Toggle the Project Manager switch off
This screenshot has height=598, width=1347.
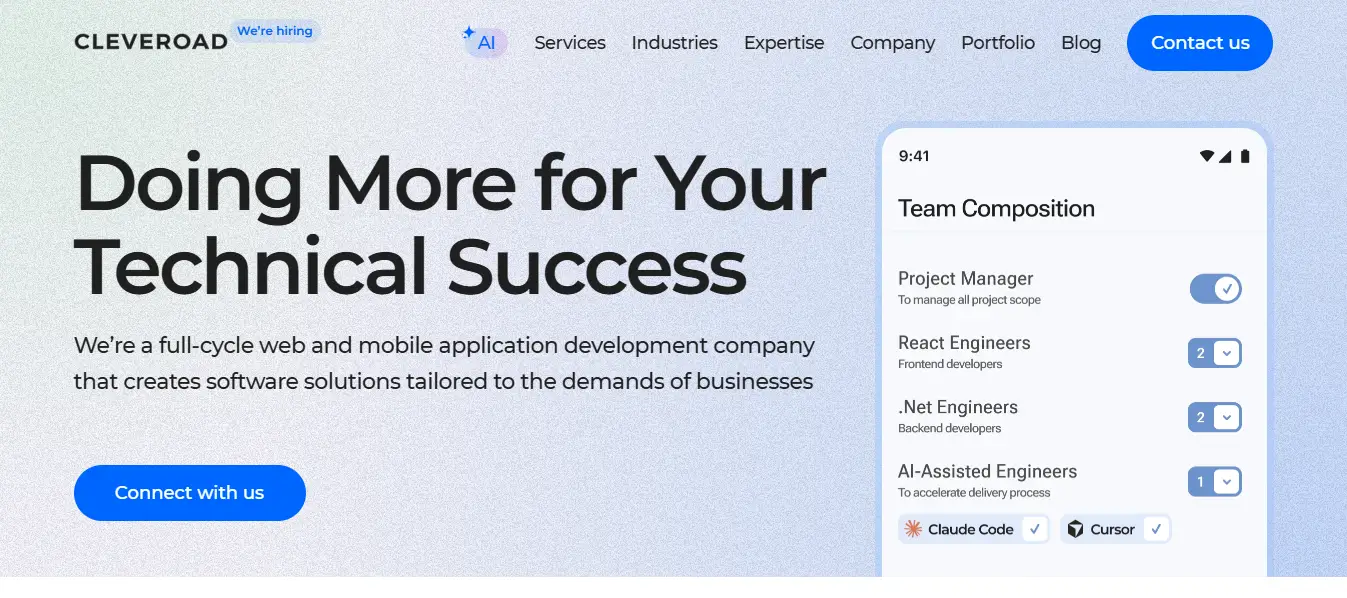(x=1215, y=289)
